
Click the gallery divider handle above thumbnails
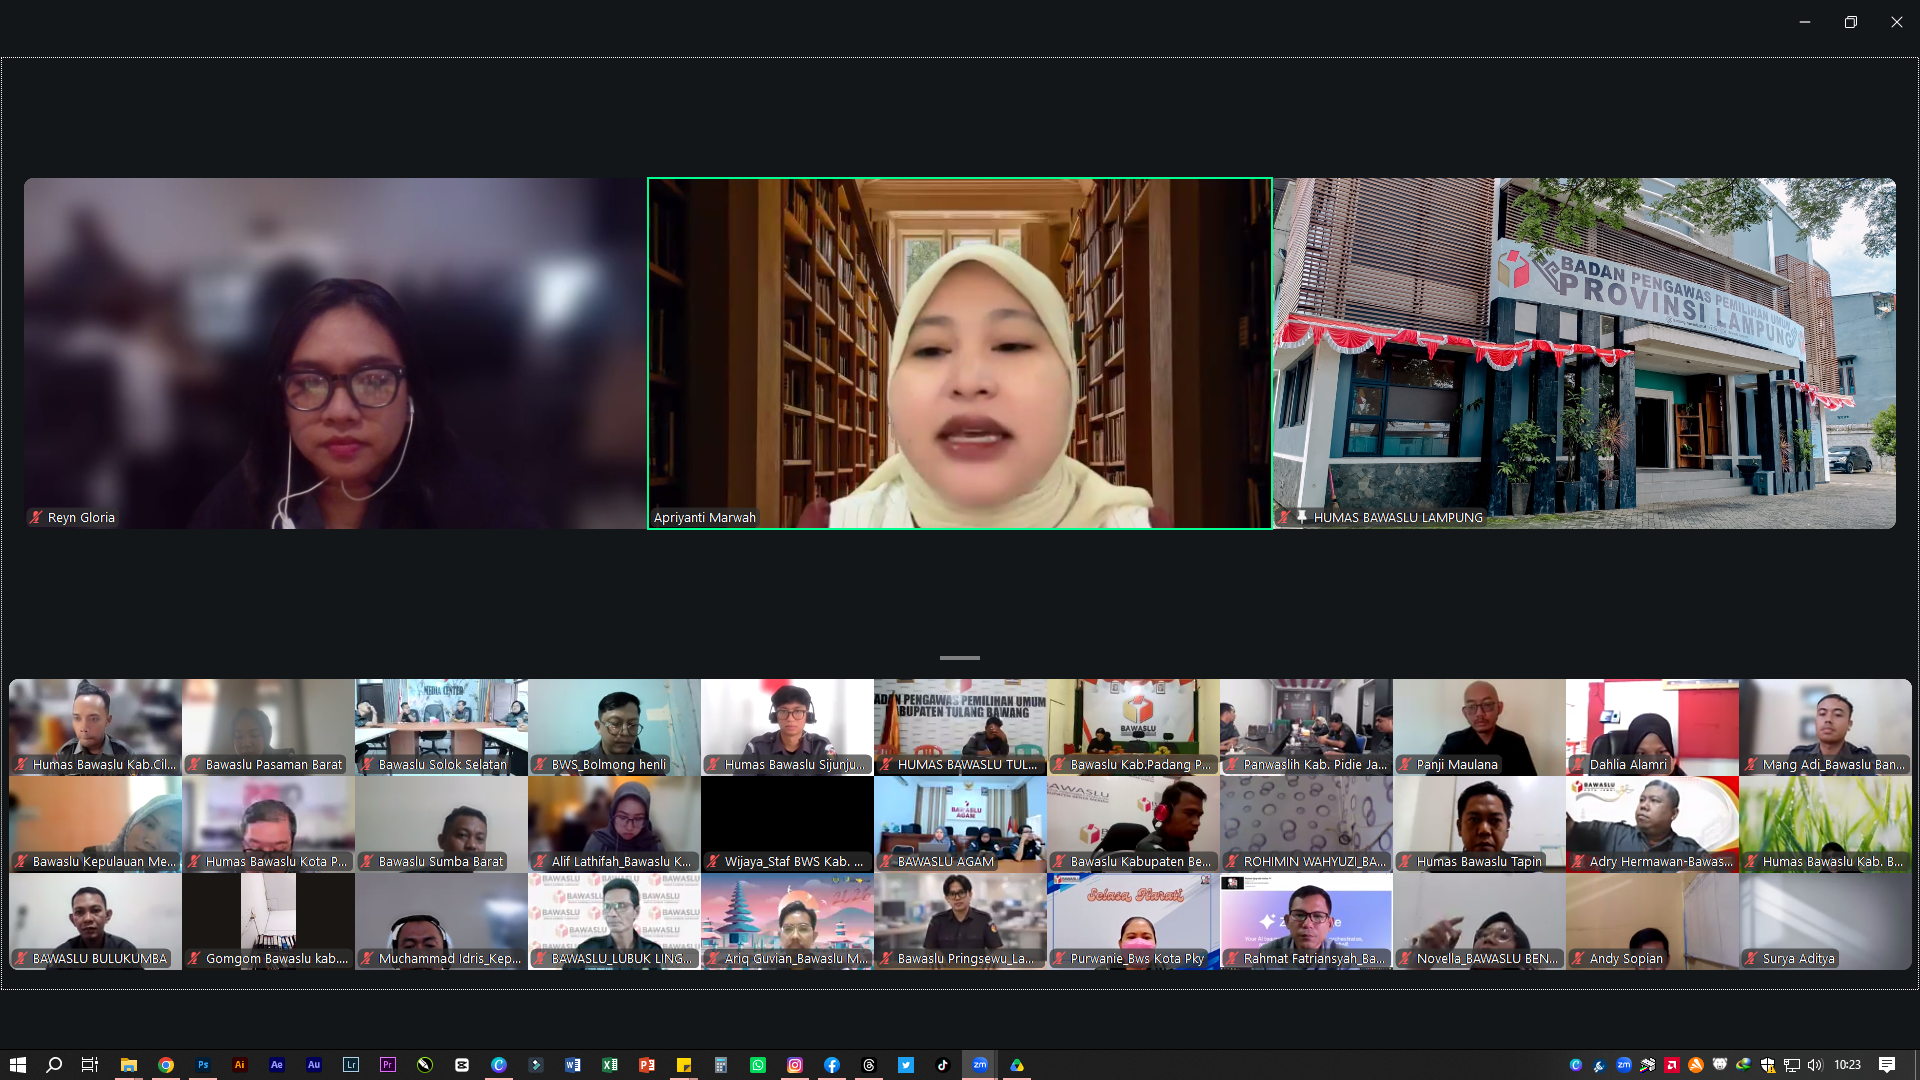coord(960,658)
